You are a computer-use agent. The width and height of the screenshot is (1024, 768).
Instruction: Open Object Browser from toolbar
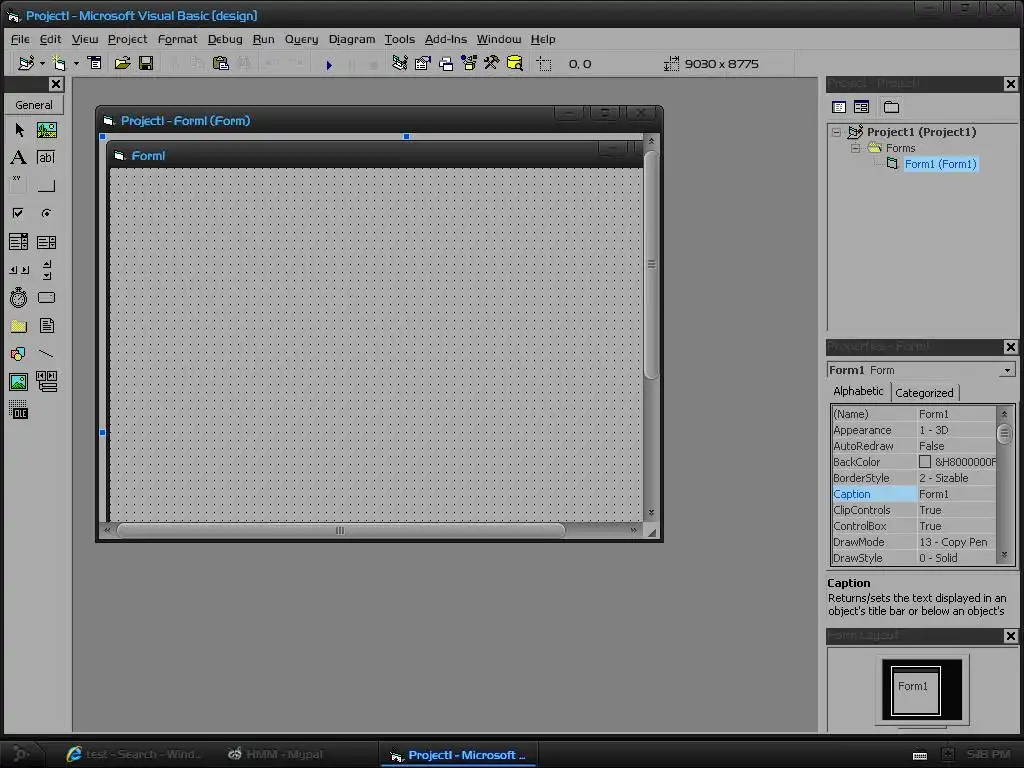click(469, 63)
